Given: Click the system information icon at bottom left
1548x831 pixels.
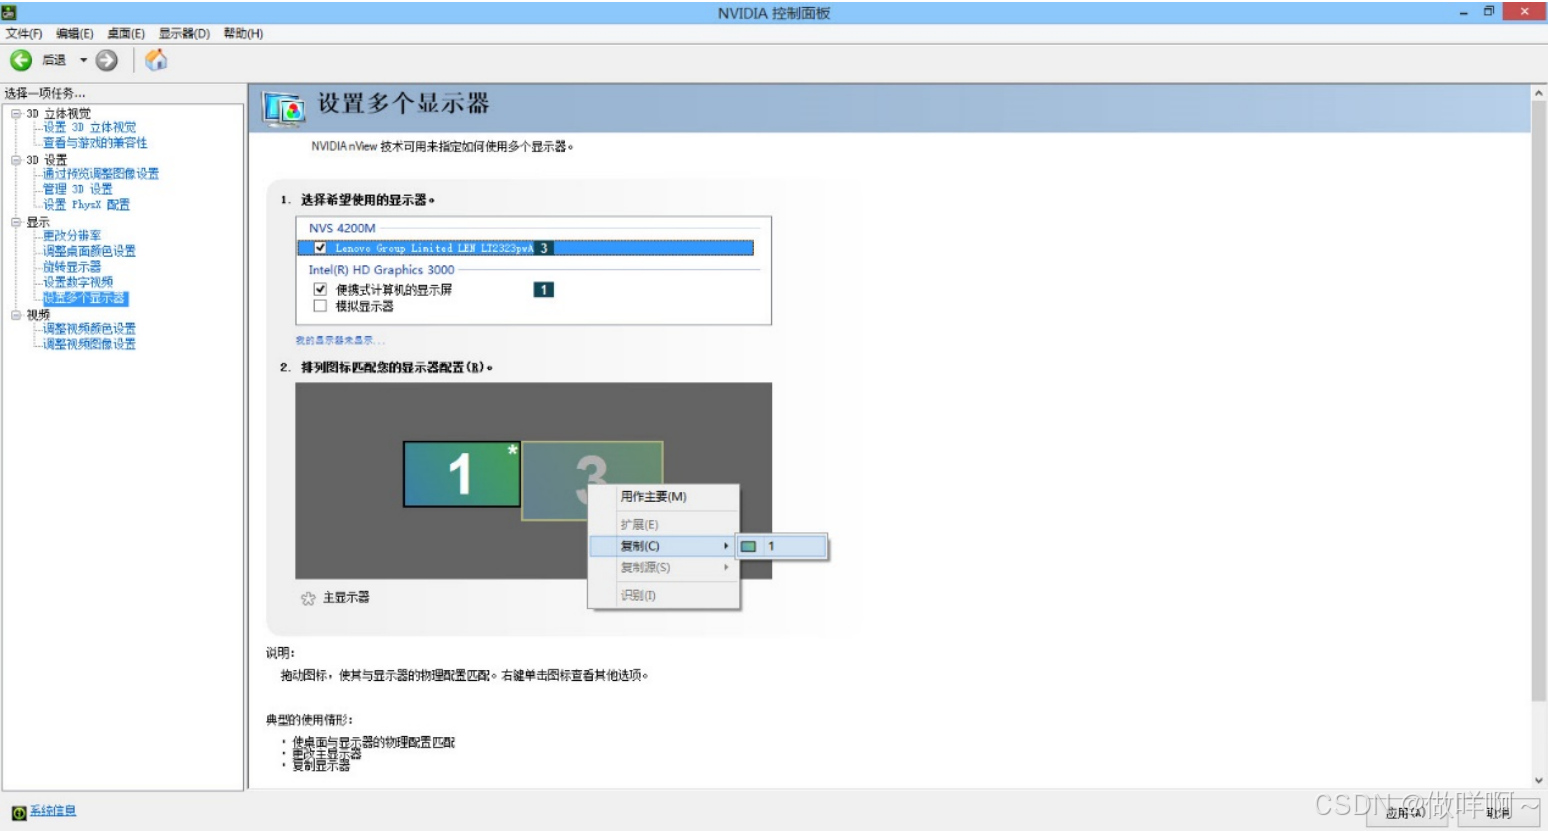Looking at the screenshot, I should pos(18,812).
